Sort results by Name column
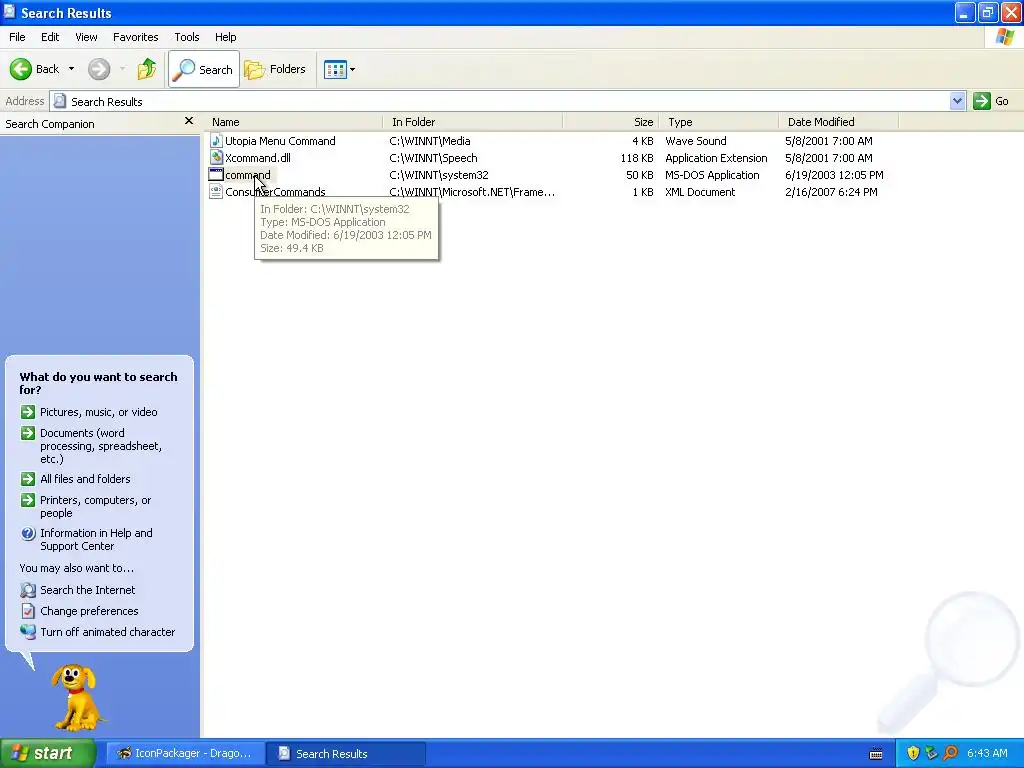1024x768 pixels. coord(295,122)
